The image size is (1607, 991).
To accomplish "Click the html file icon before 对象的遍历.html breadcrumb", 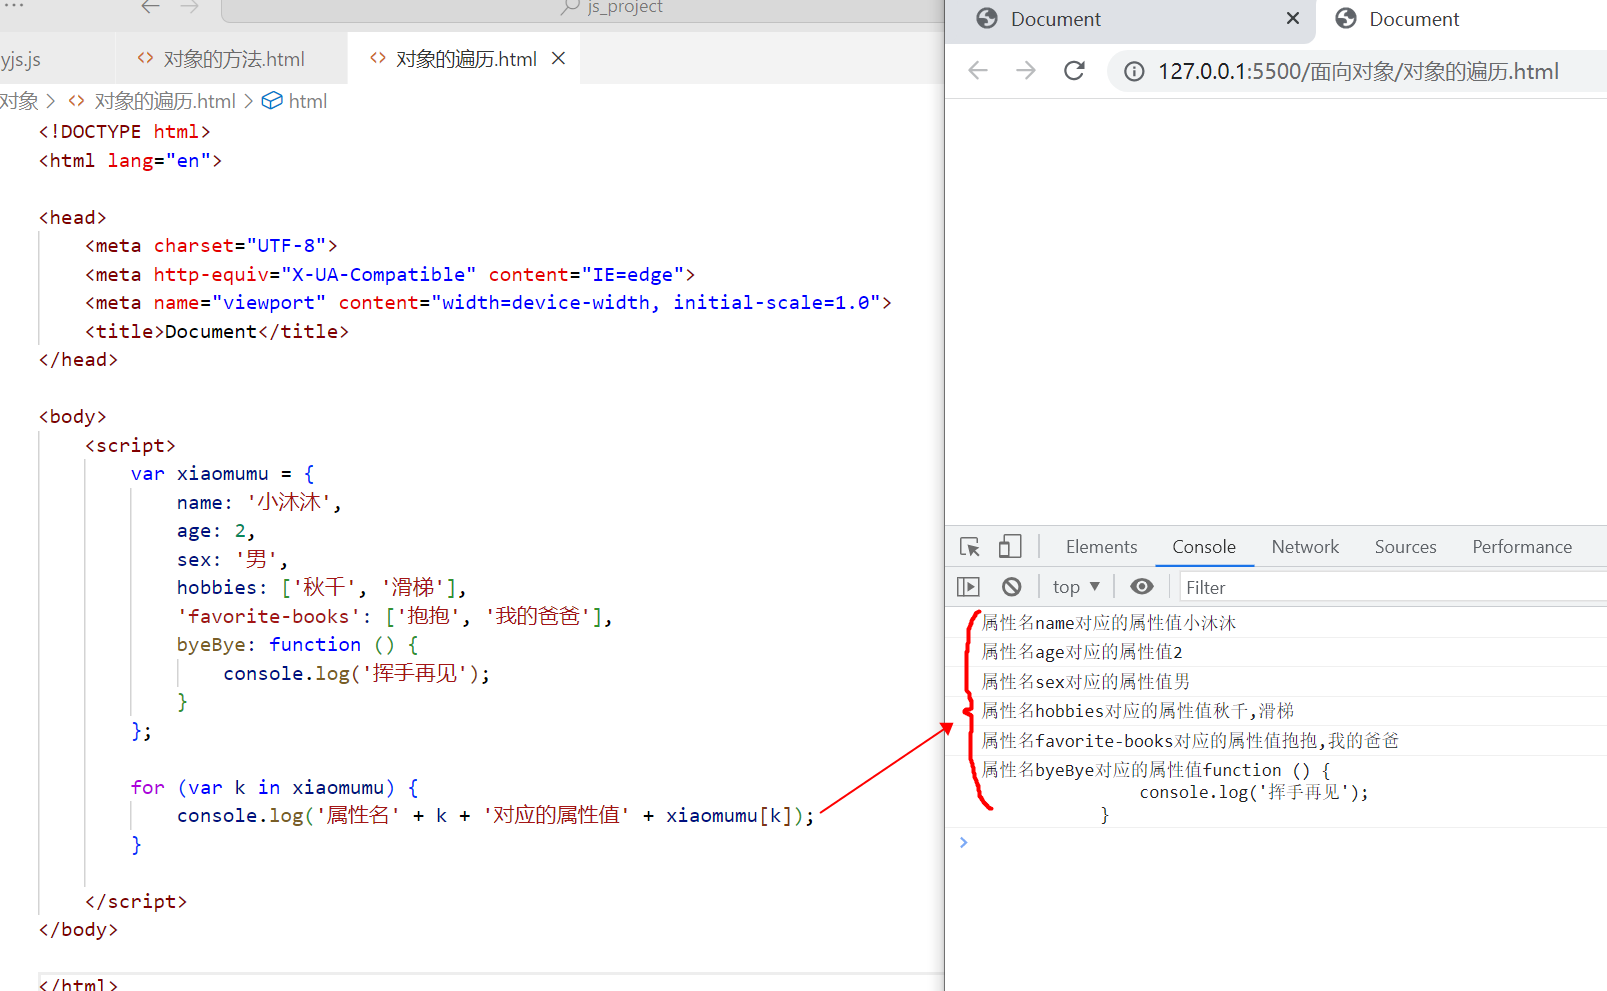I will click(77, 101).
